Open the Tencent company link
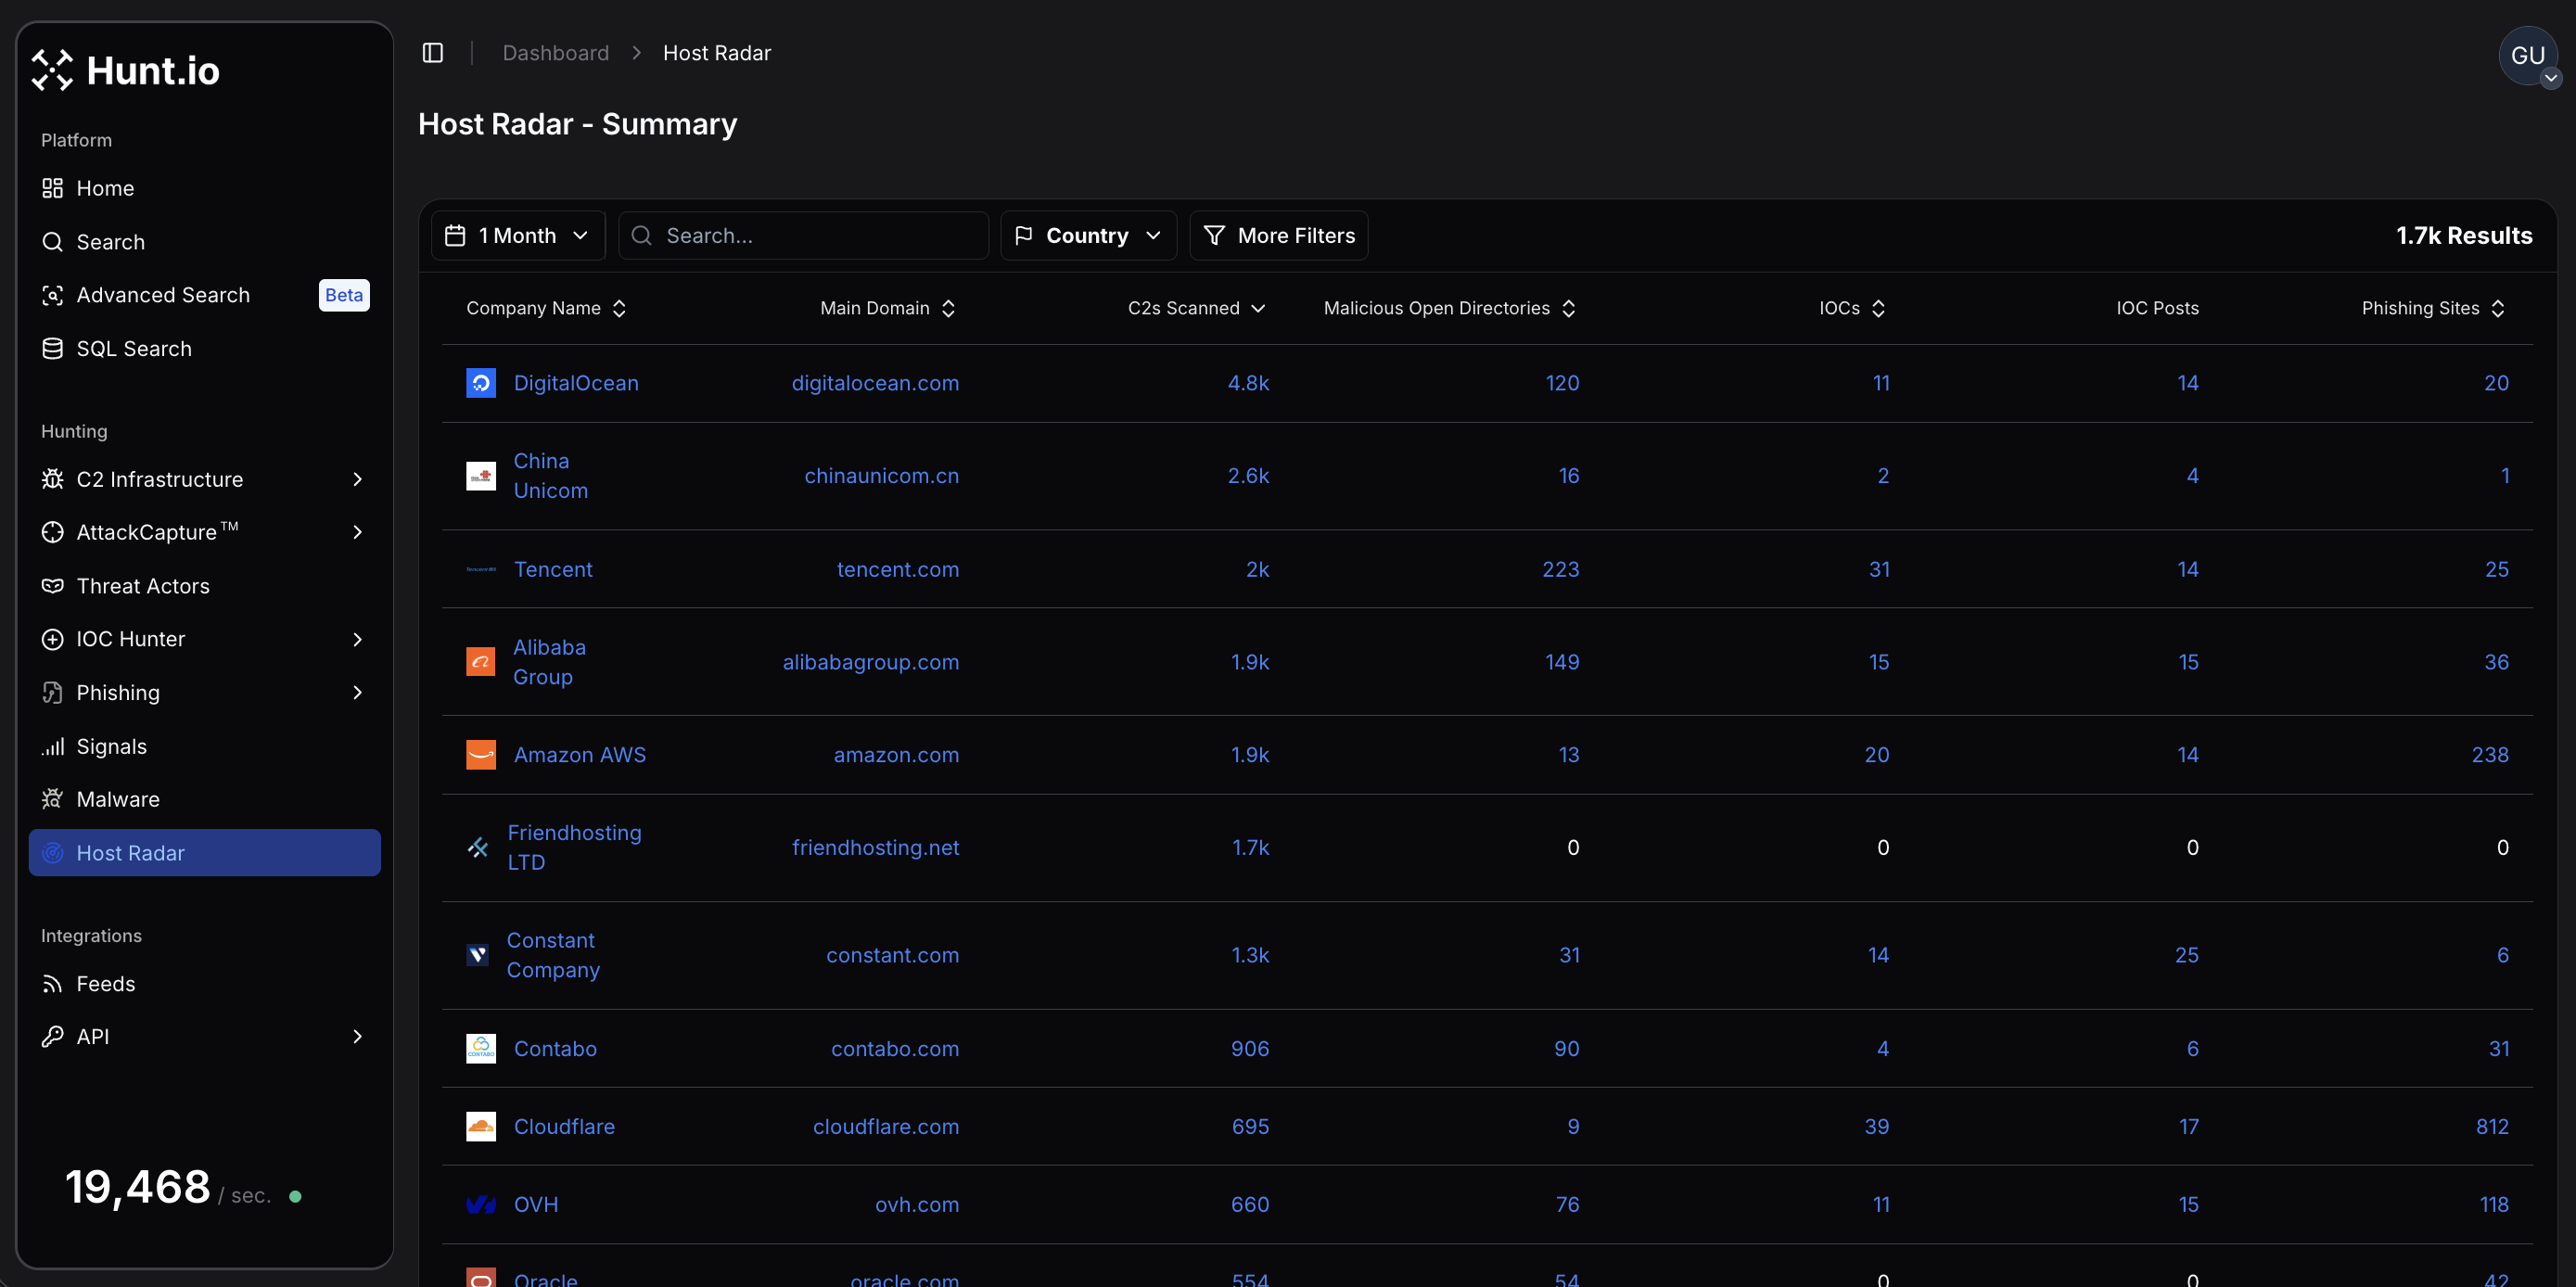 click(553, 569)
